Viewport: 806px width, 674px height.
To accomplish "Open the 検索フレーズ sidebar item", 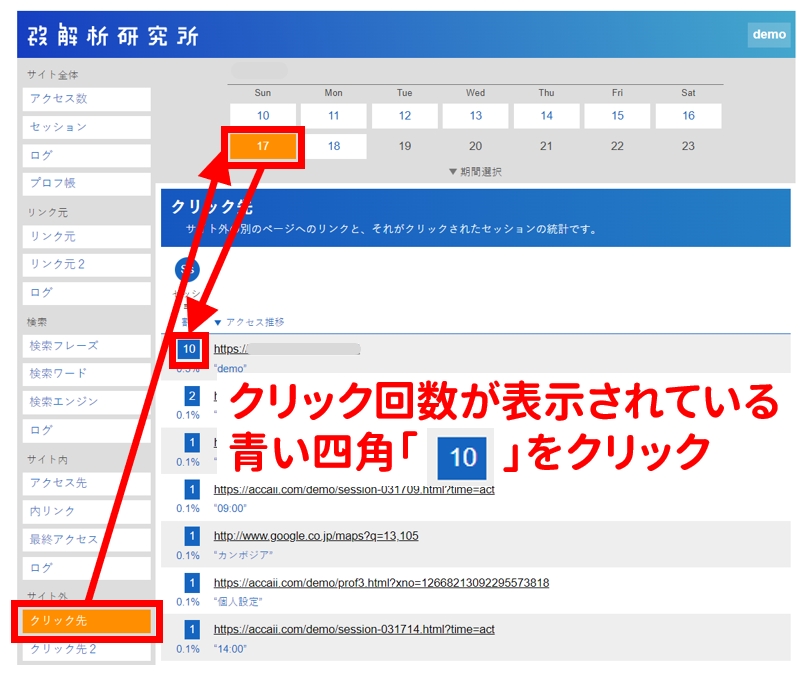I will coord(86,346).
